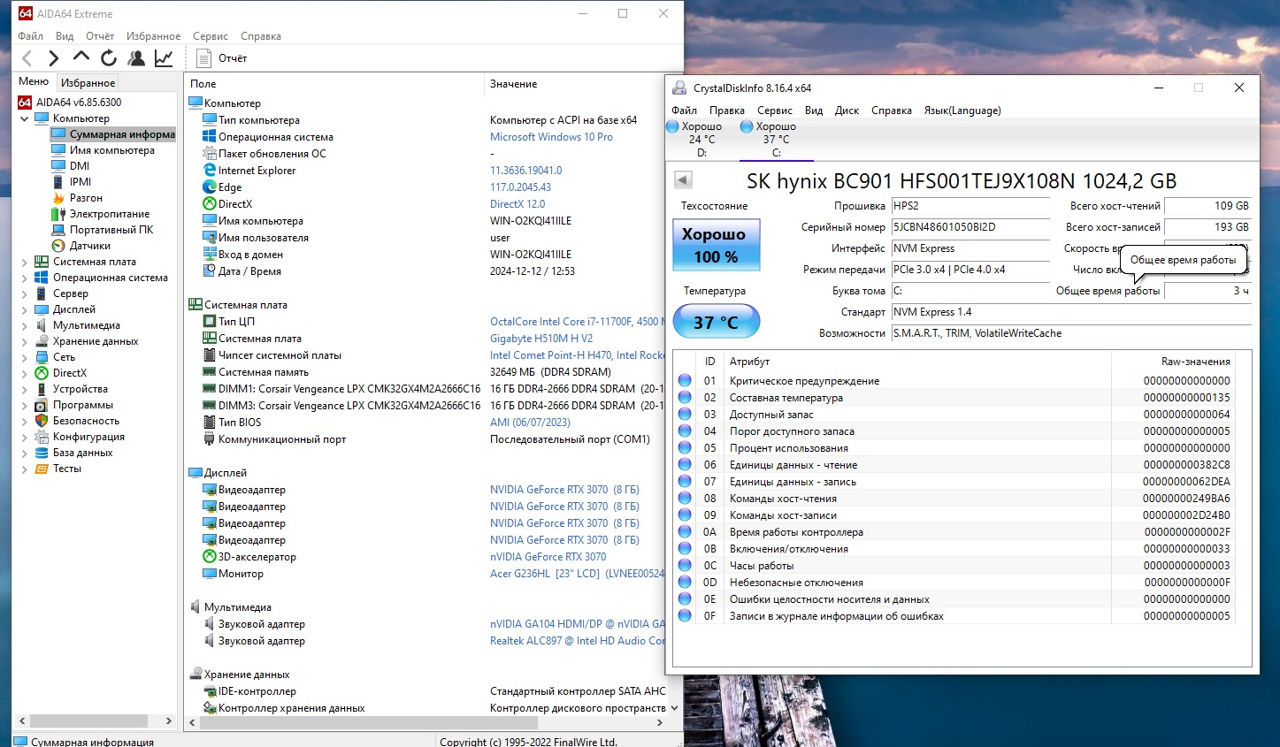The image size is (1280, 747).
Task: Switch to the Меню tab in sidebar
Action: 33,82
